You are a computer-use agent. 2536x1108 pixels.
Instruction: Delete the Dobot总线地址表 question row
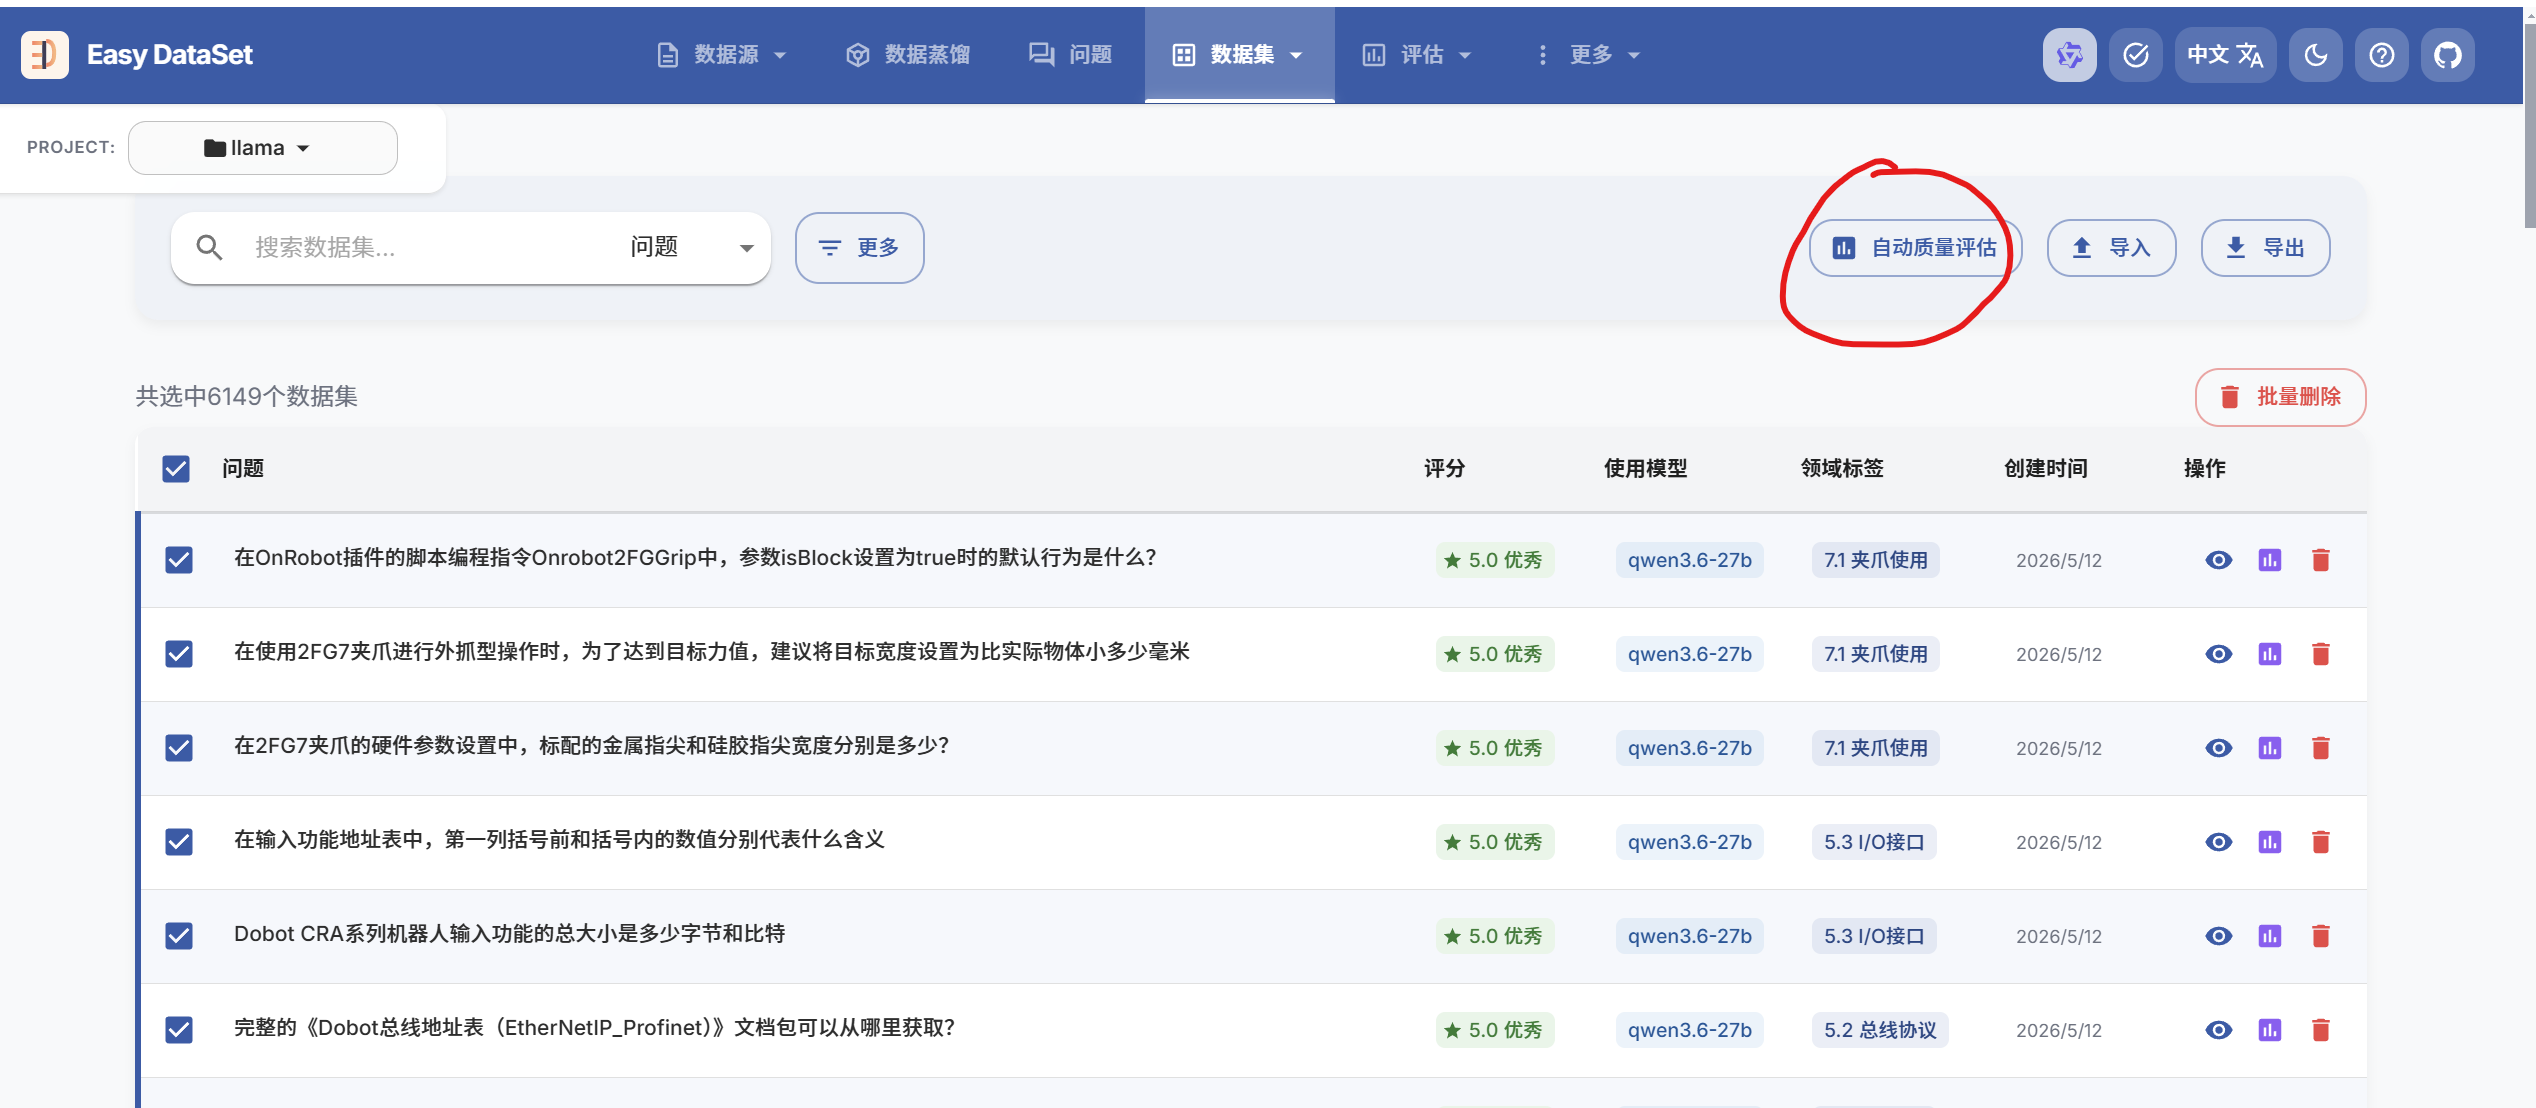tap(2321, 1030)
